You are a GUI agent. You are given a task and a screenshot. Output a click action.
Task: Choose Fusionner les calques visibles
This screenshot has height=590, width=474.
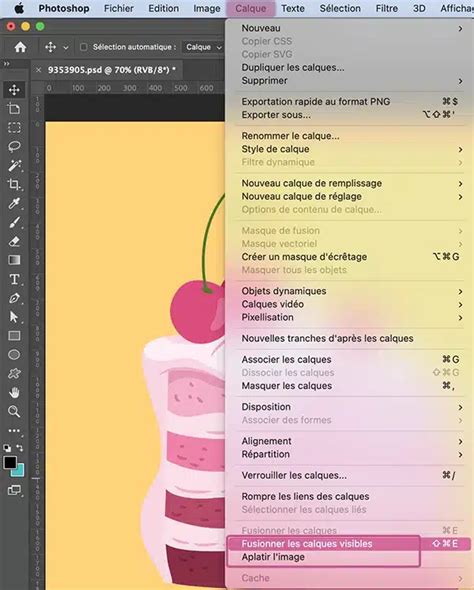pyautogui.click(x=348, y=544)
